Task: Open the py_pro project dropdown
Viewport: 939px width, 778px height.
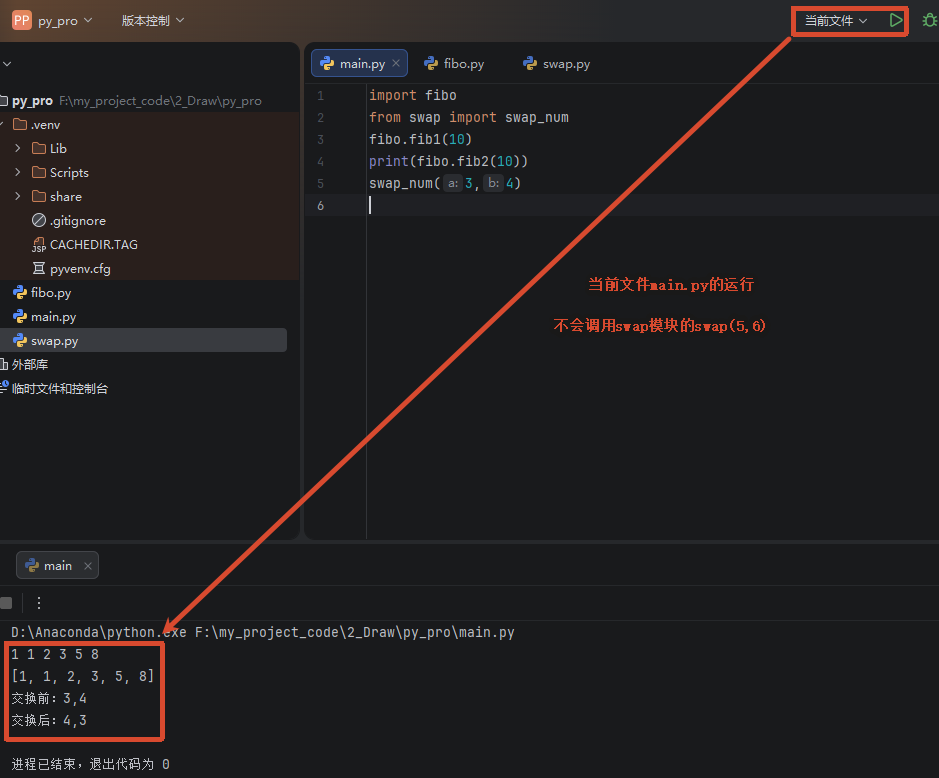Action: [65, 20]
